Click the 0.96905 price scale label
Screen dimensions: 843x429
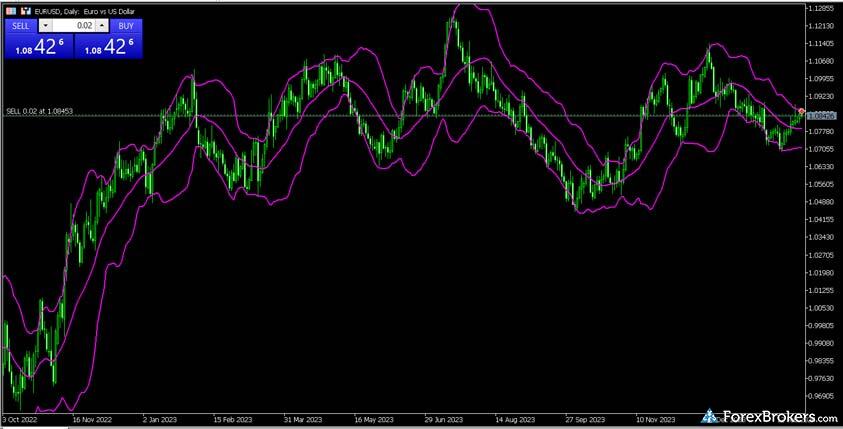[x=822, y=395]
